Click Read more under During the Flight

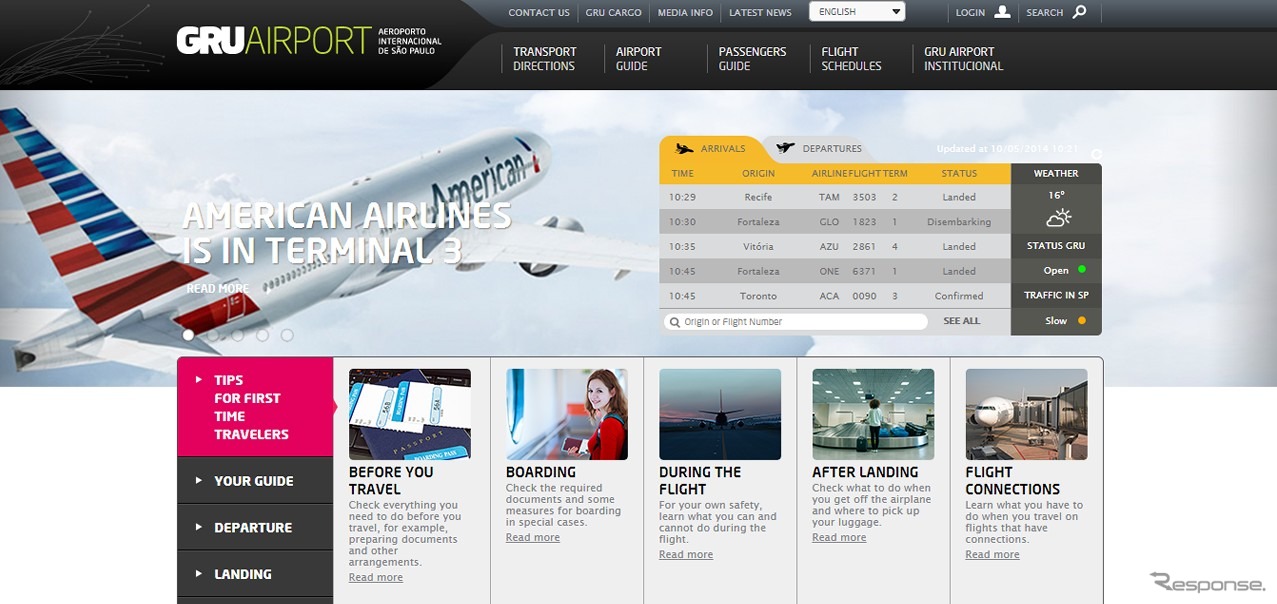pos(686,554)
